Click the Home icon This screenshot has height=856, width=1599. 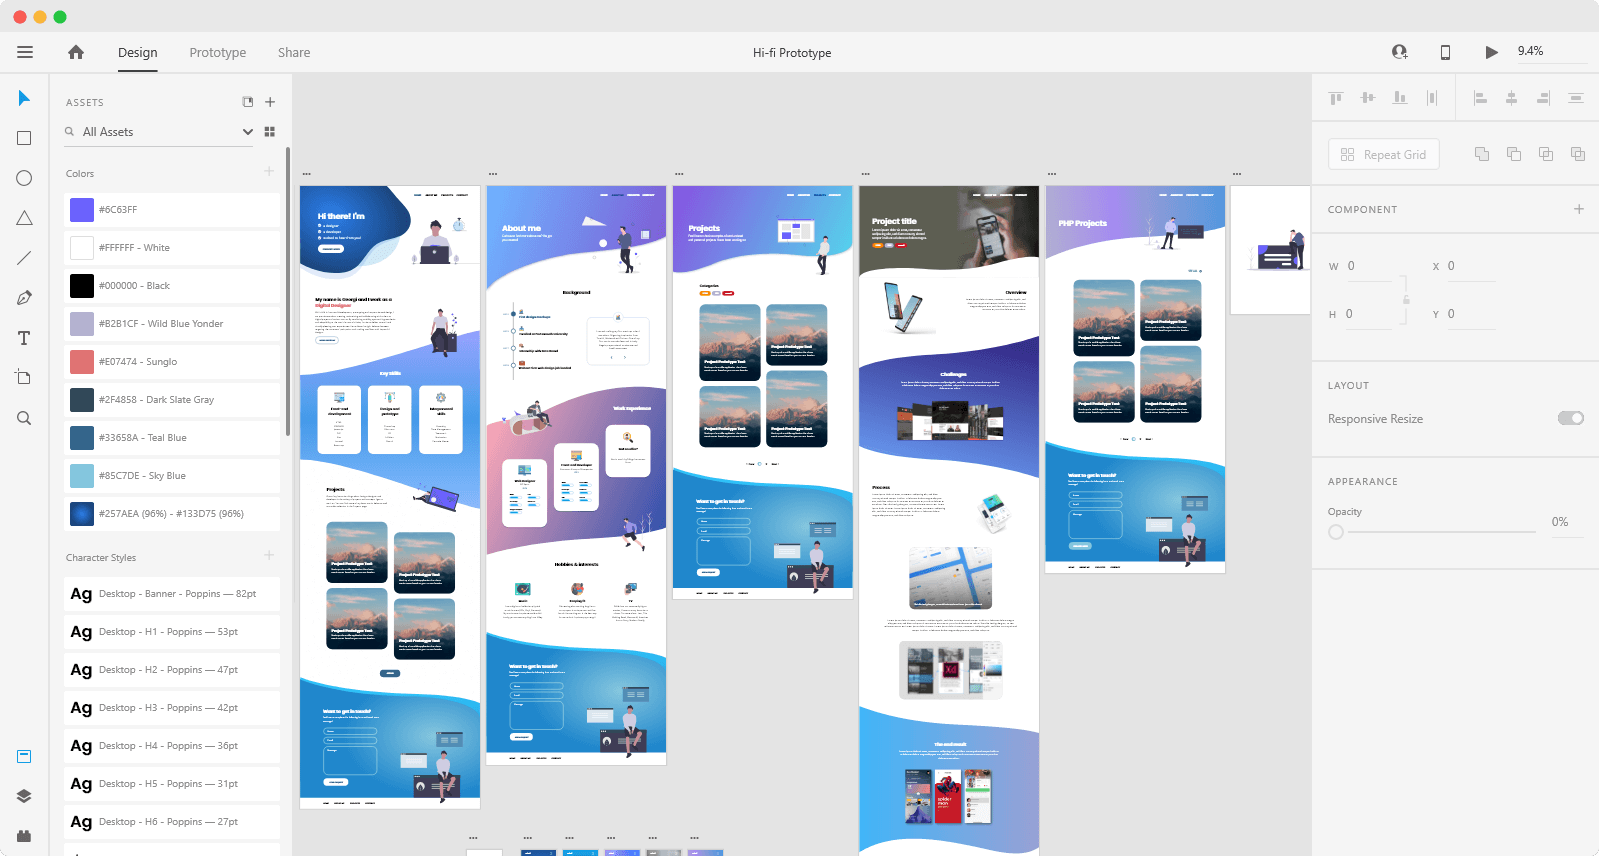tap(76, 52)
